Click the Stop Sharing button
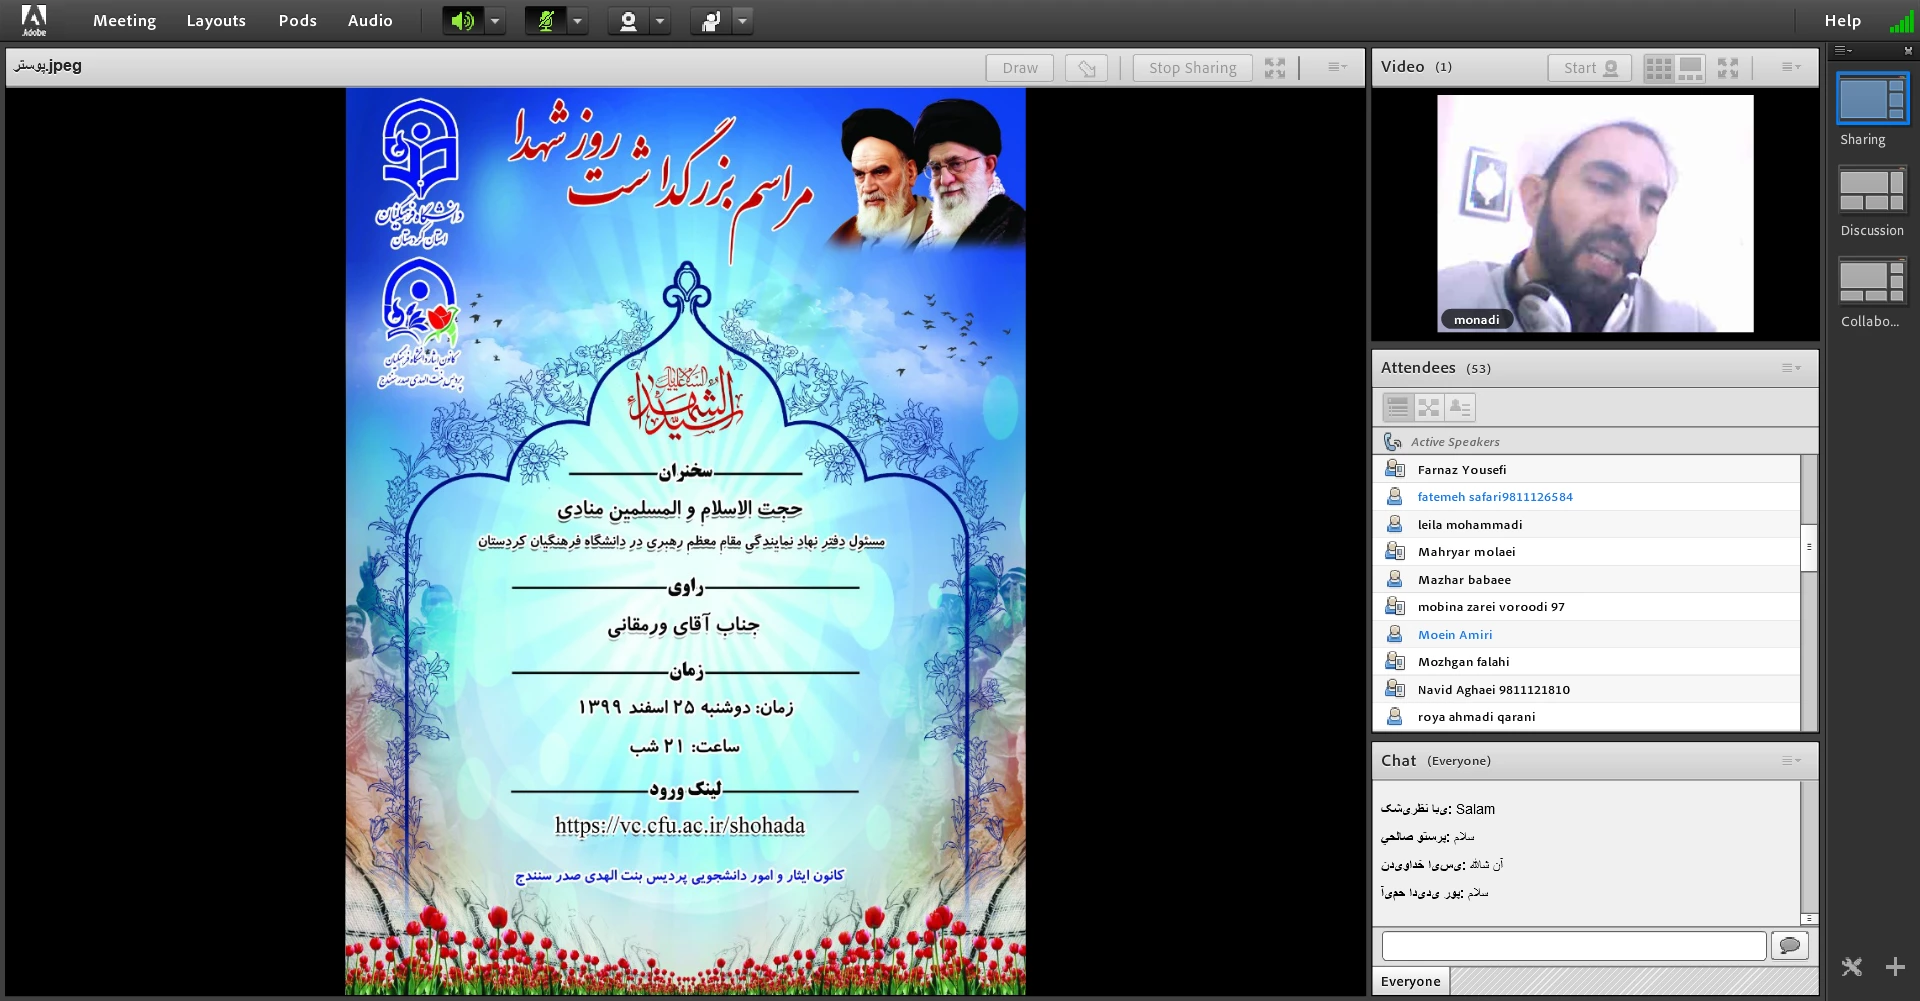Viewport: 1920px width, 1001px height. (x=1192, y=68)
